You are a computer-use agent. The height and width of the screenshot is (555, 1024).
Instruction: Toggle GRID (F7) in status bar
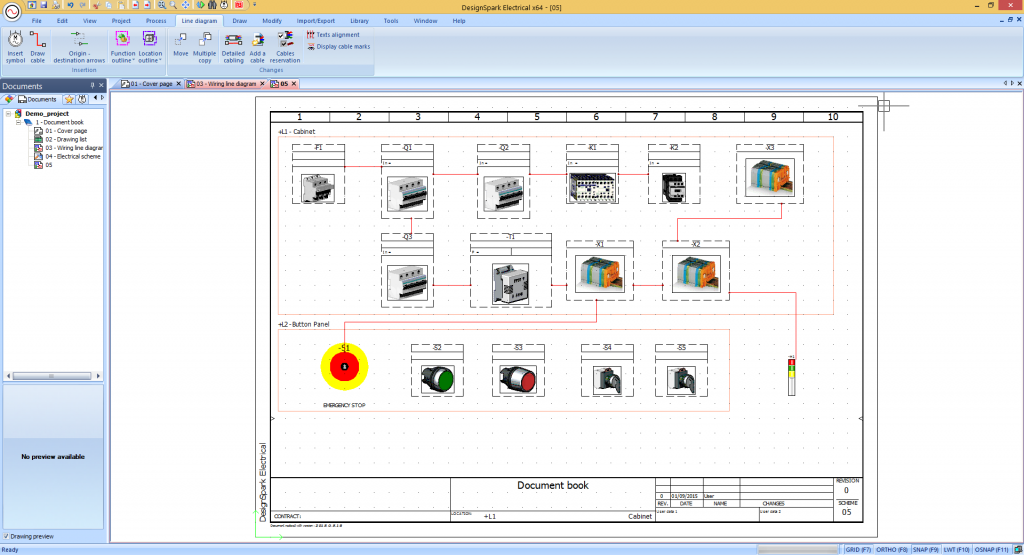858,549
